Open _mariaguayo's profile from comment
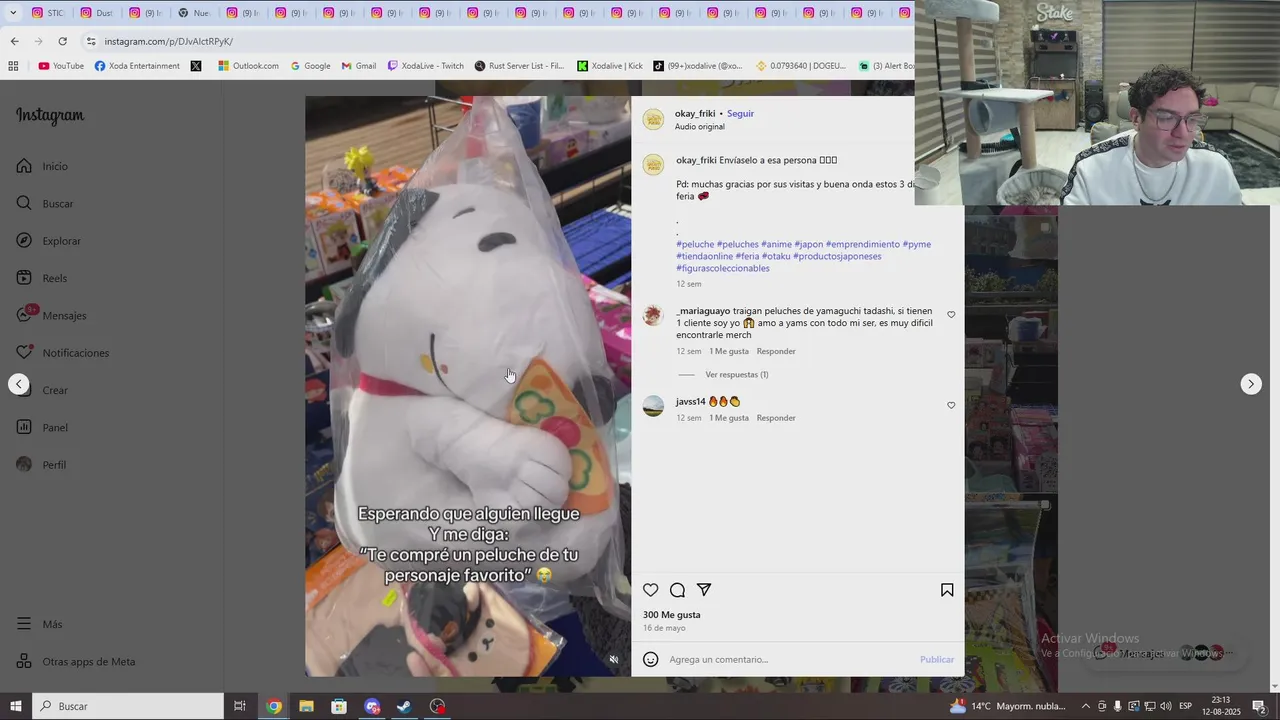This screenshot has height=720, width=1280. 703,311
